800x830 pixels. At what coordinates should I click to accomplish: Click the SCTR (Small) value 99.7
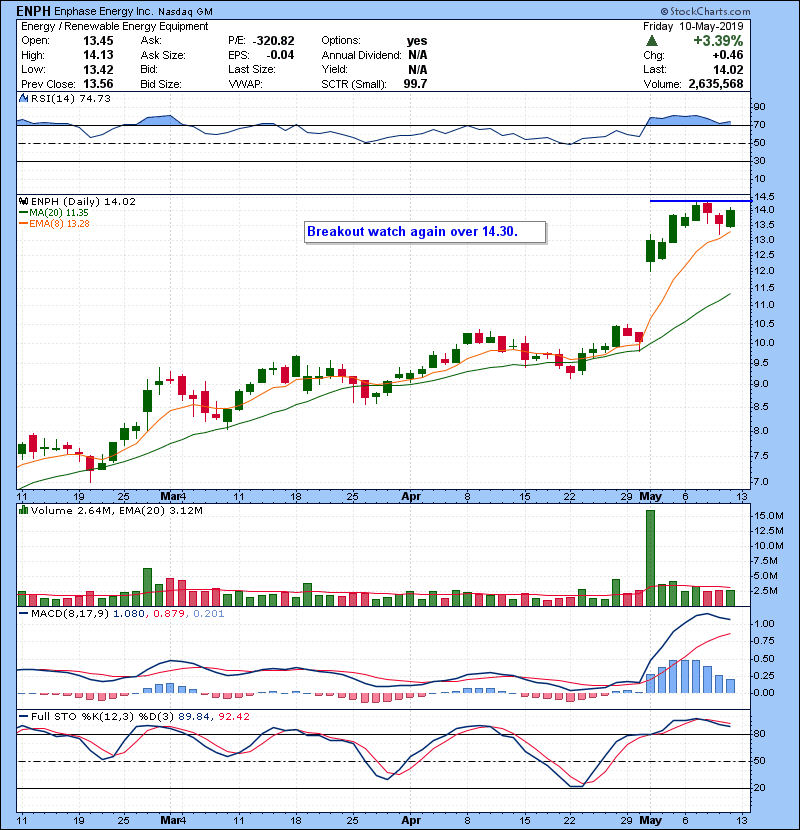tap(415, 84)
